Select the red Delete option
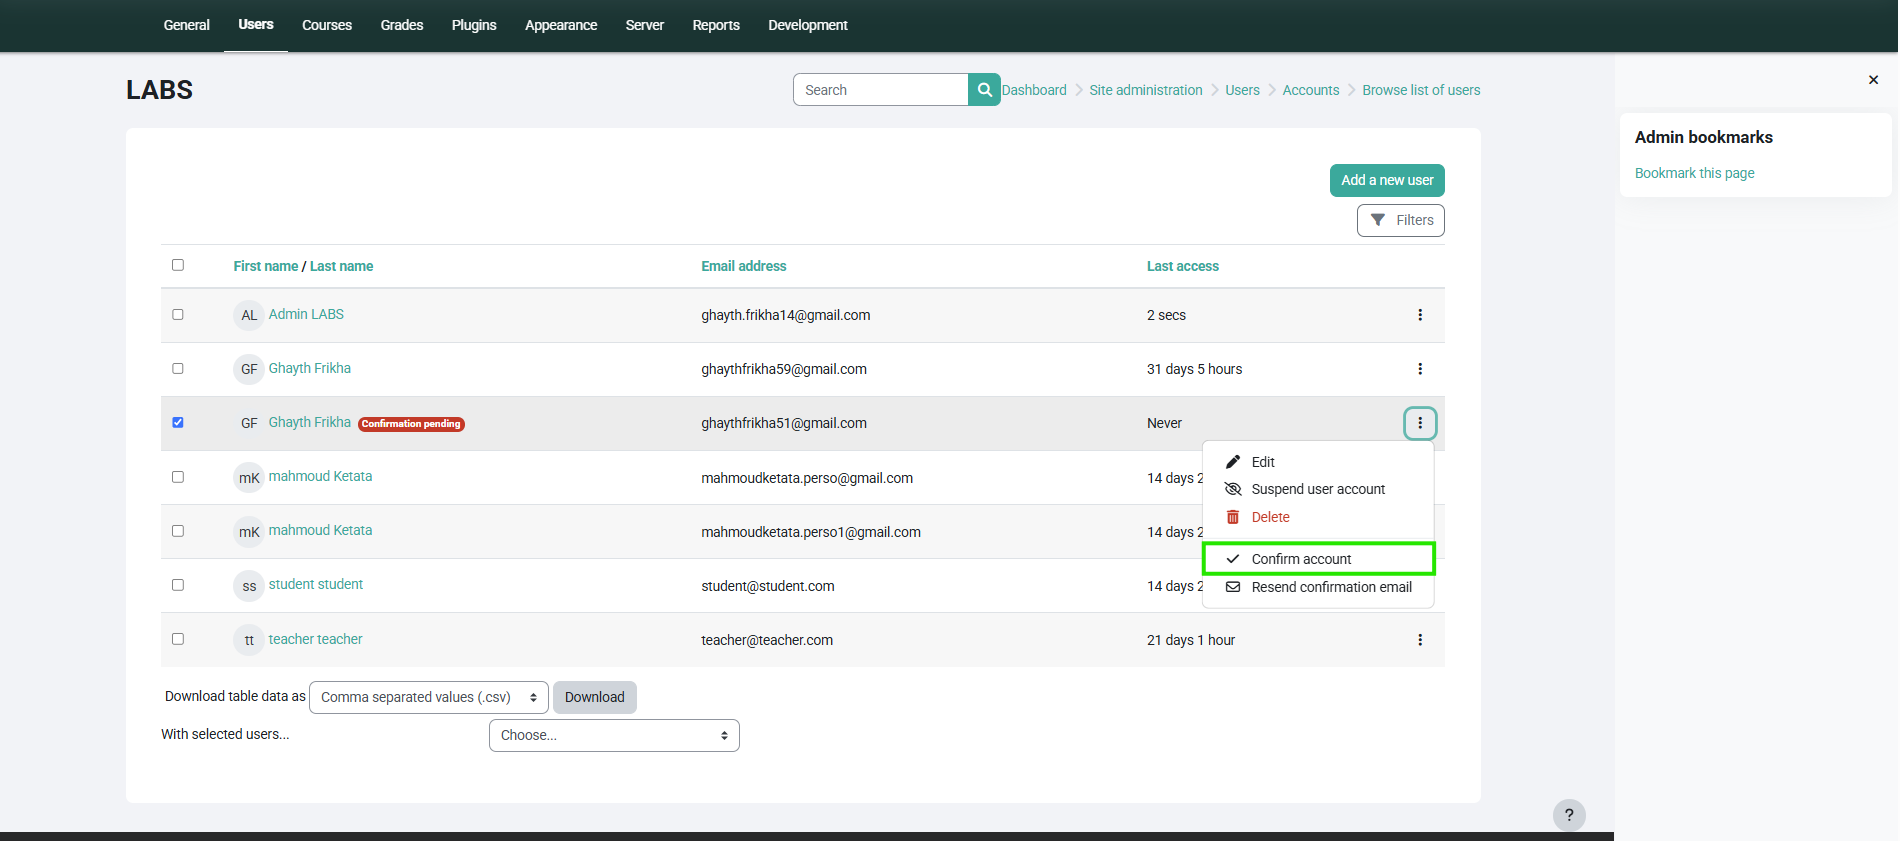The width and height of the screenshot is (1900, 841). 1270,517
